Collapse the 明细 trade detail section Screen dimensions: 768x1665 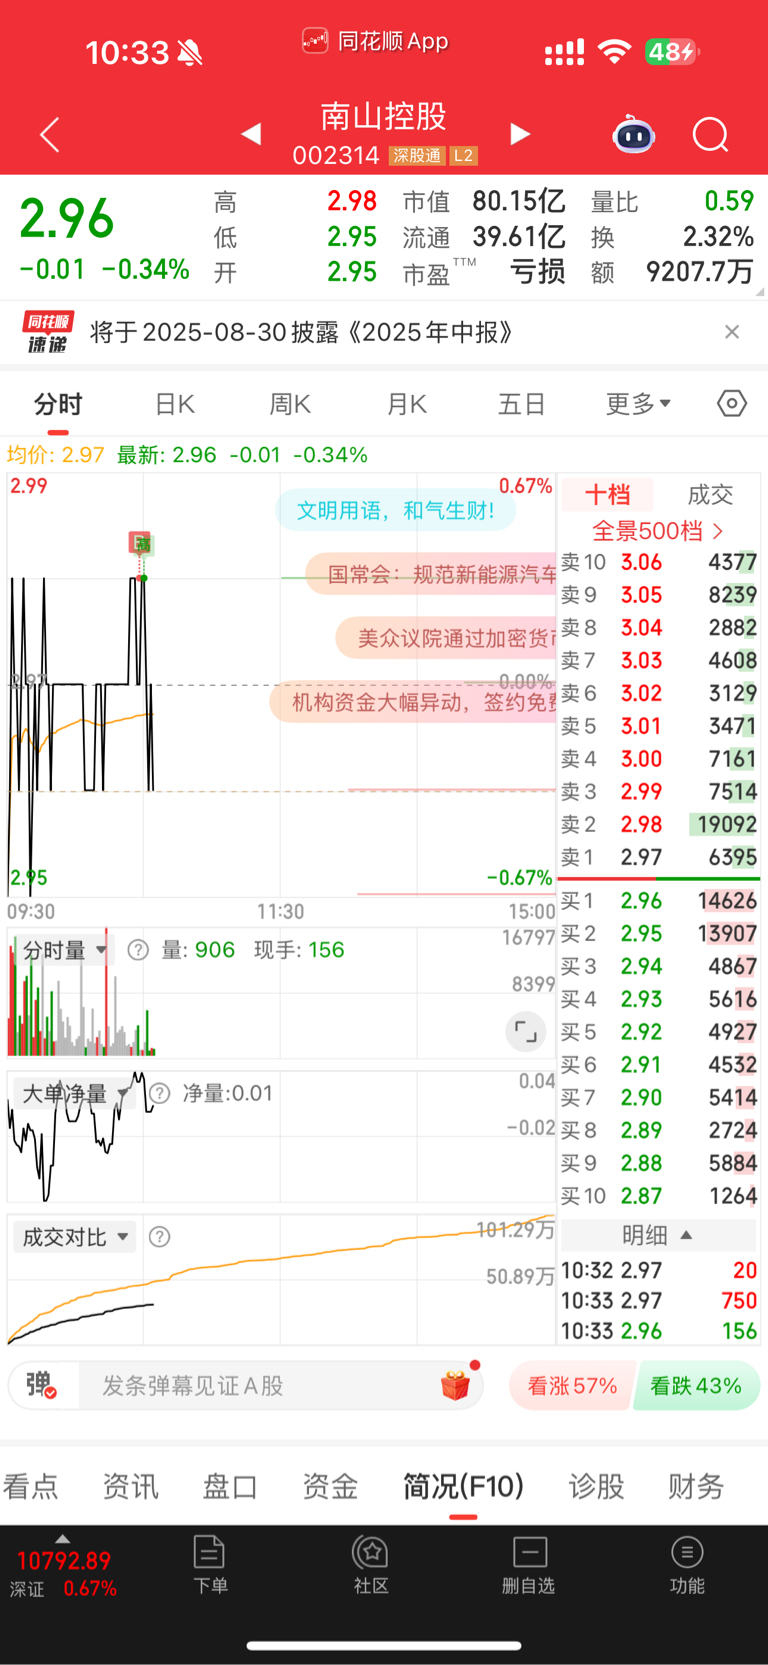coord(658,1235)
